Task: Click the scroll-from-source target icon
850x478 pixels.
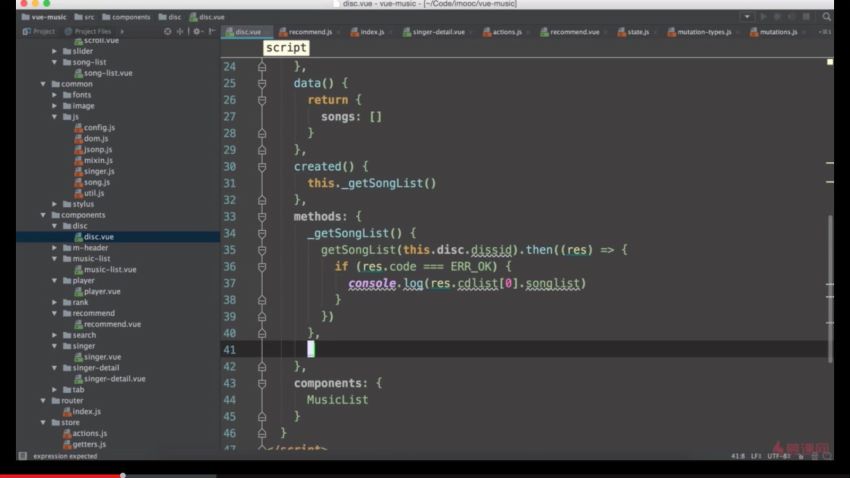Action: coord(168,32)
